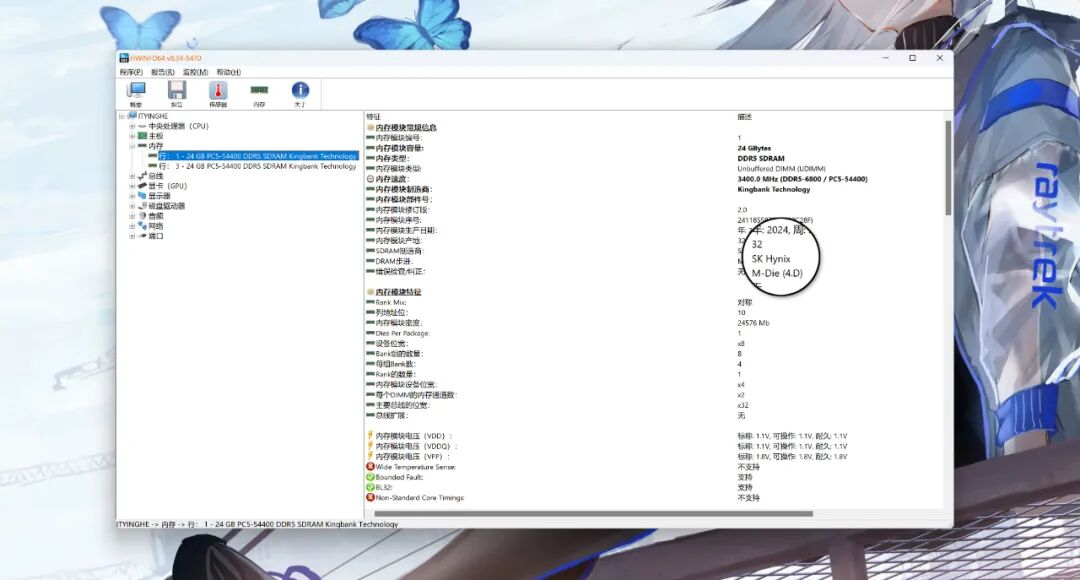The height and width of the screenshot is (580, 1080).
Task: Click the clock icon beside 内存速度
Action: click(371, 179)
